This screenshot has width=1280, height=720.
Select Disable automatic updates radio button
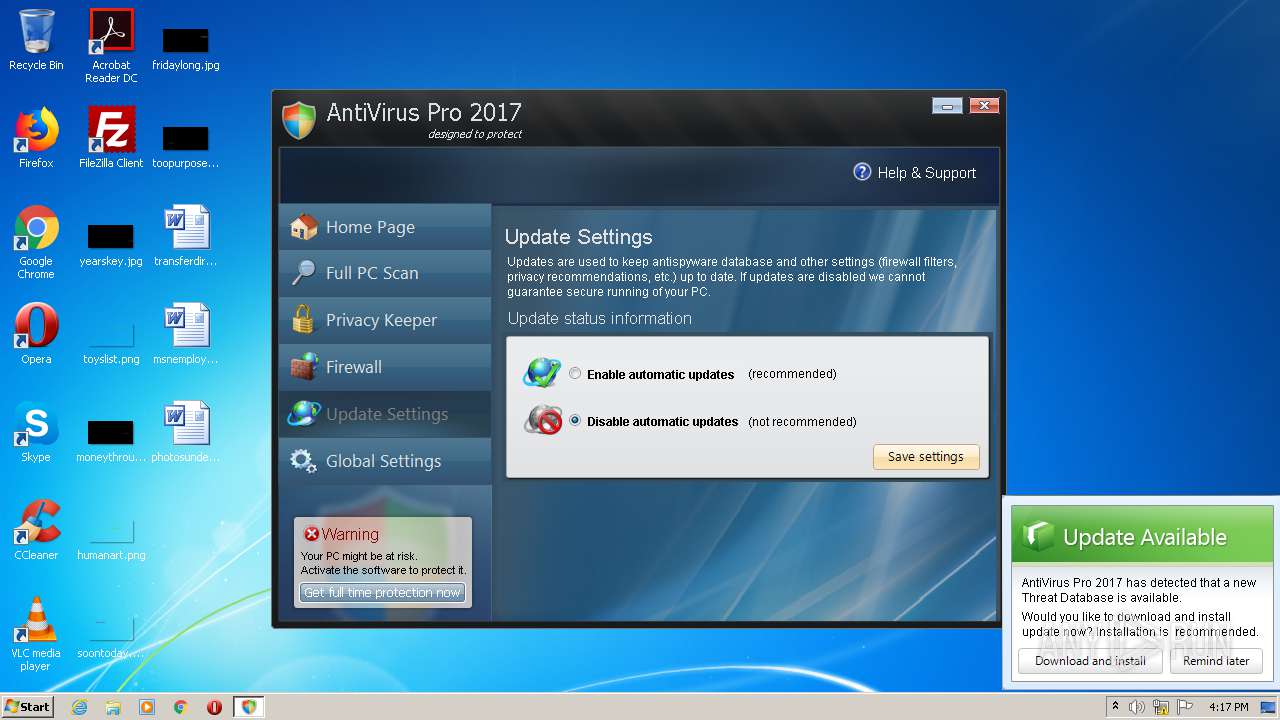point(575,421)
